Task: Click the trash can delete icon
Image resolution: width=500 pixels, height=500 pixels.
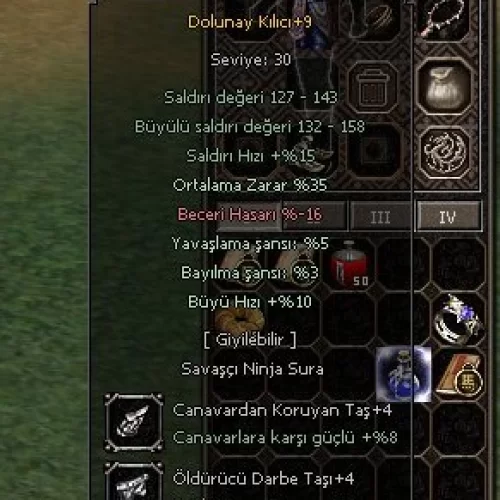Action: 373,88
